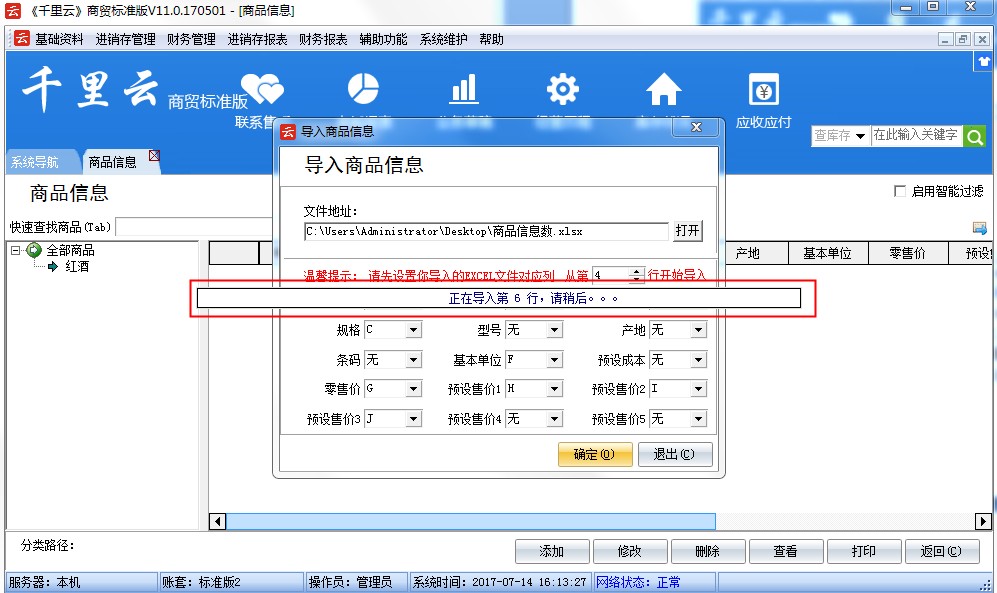Open the 规格 column dropdown
997x593 pixels.
tap(413, 330)
